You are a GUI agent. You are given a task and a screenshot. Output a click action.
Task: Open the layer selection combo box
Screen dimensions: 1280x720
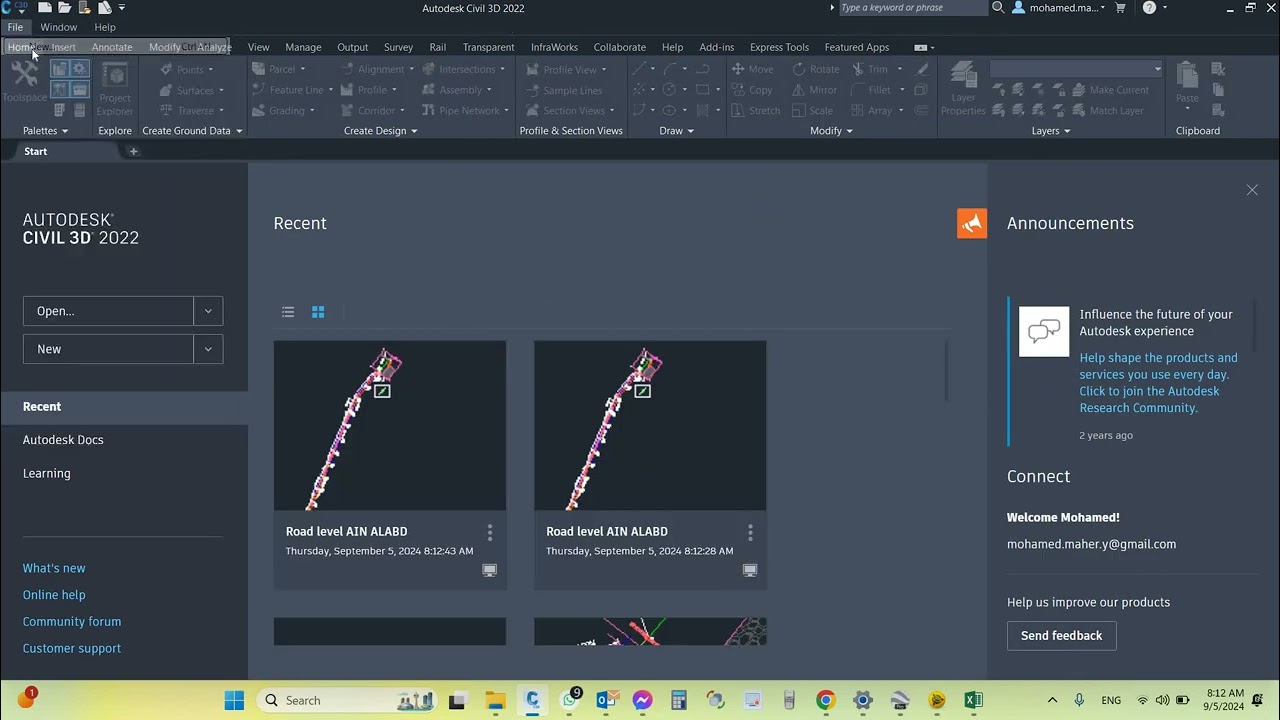tap(1076, 69)
